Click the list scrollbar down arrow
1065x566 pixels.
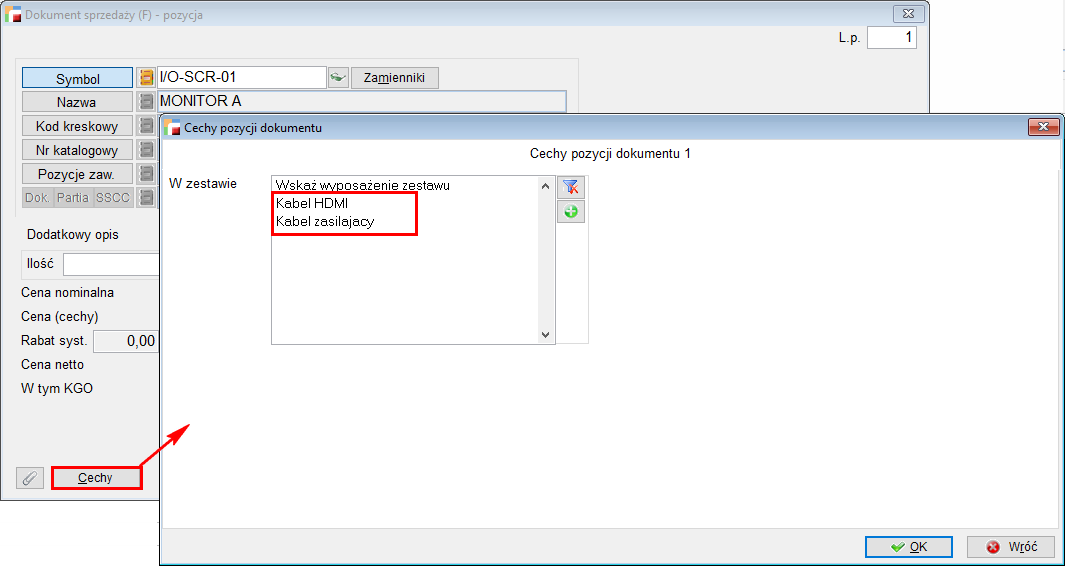546,335
